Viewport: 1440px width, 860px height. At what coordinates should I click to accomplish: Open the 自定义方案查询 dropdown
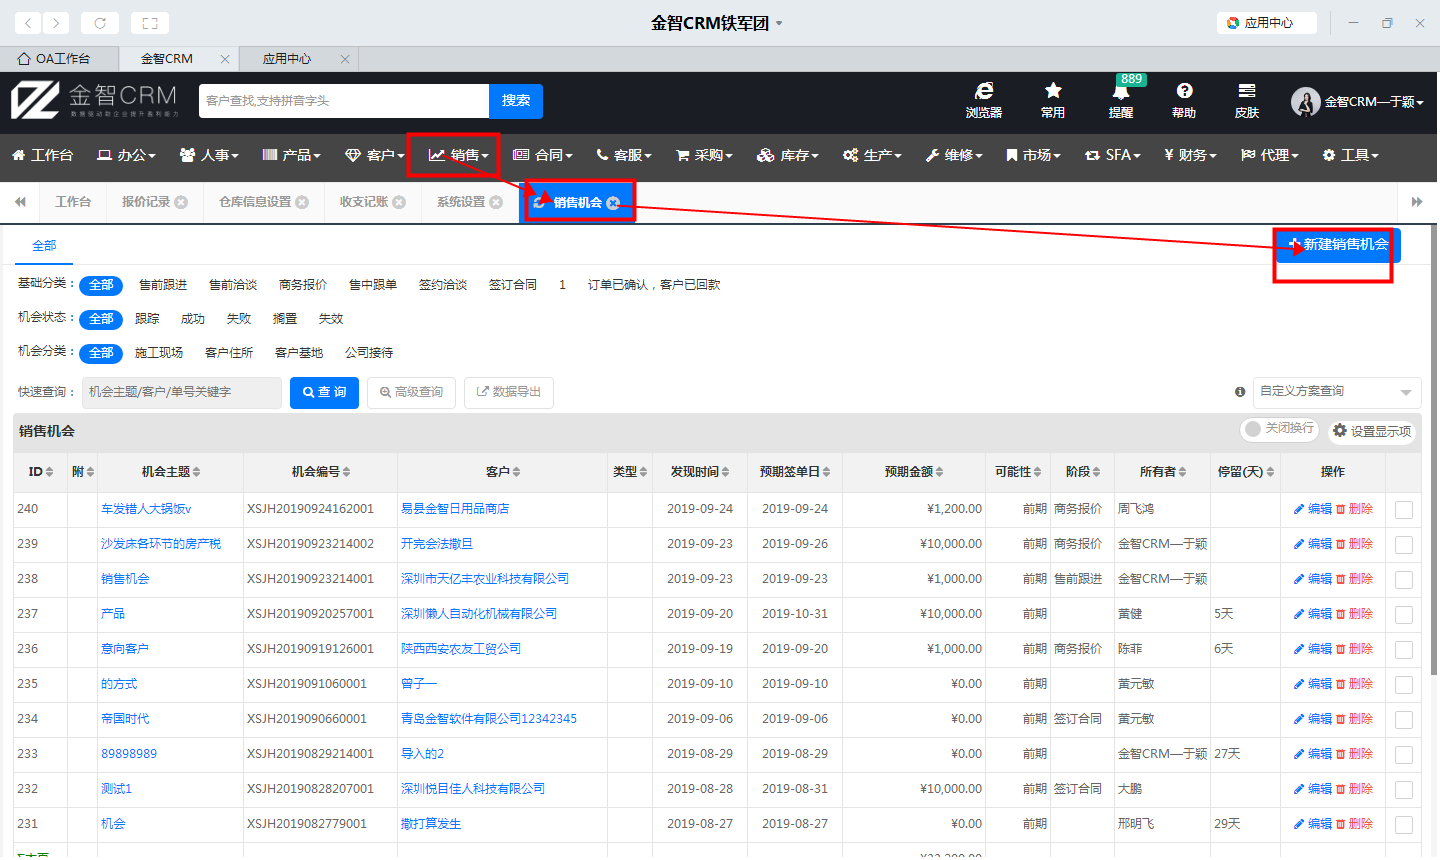click(x=1337, y=392)
